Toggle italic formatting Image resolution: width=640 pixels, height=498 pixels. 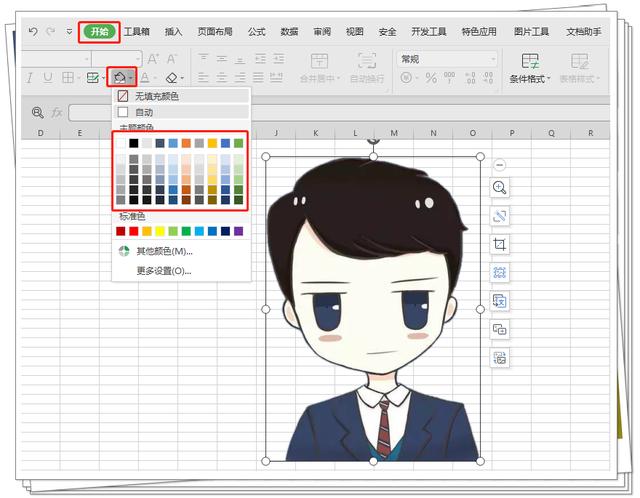coord(29,78)
